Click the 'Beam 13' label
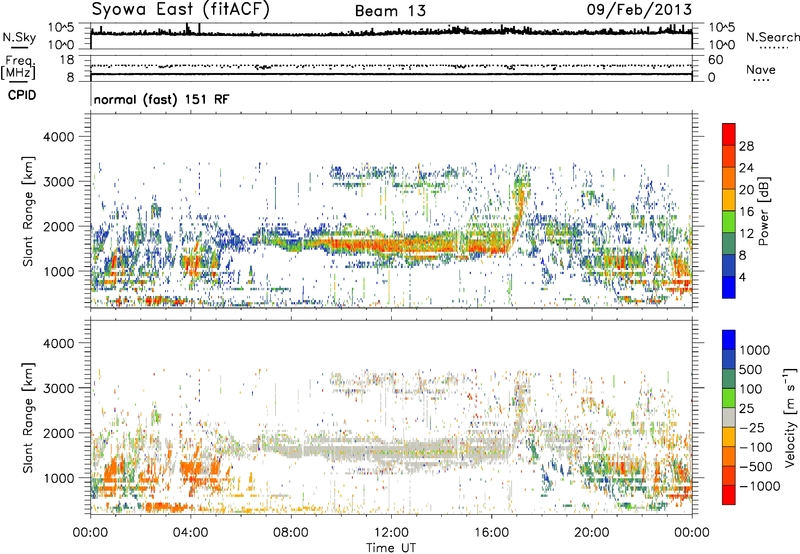 click(x=390, y=11)
